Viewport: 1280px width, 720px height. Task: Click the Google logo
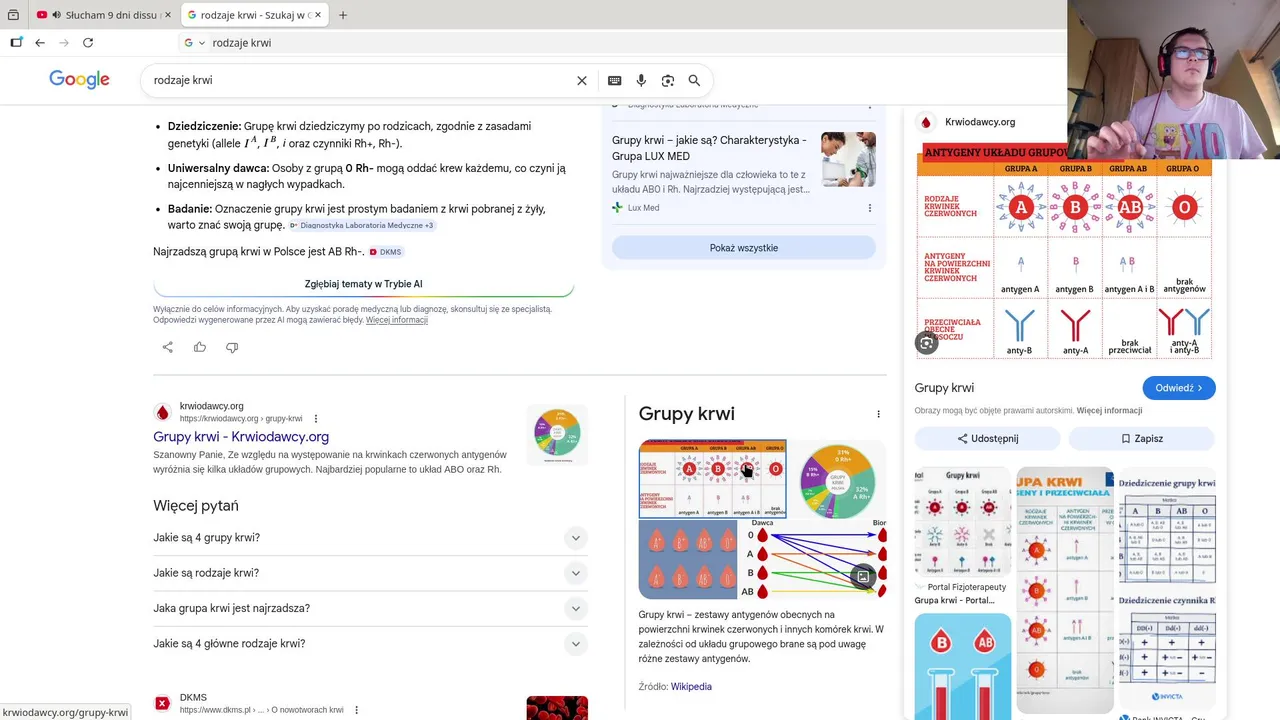click(79, 80)
